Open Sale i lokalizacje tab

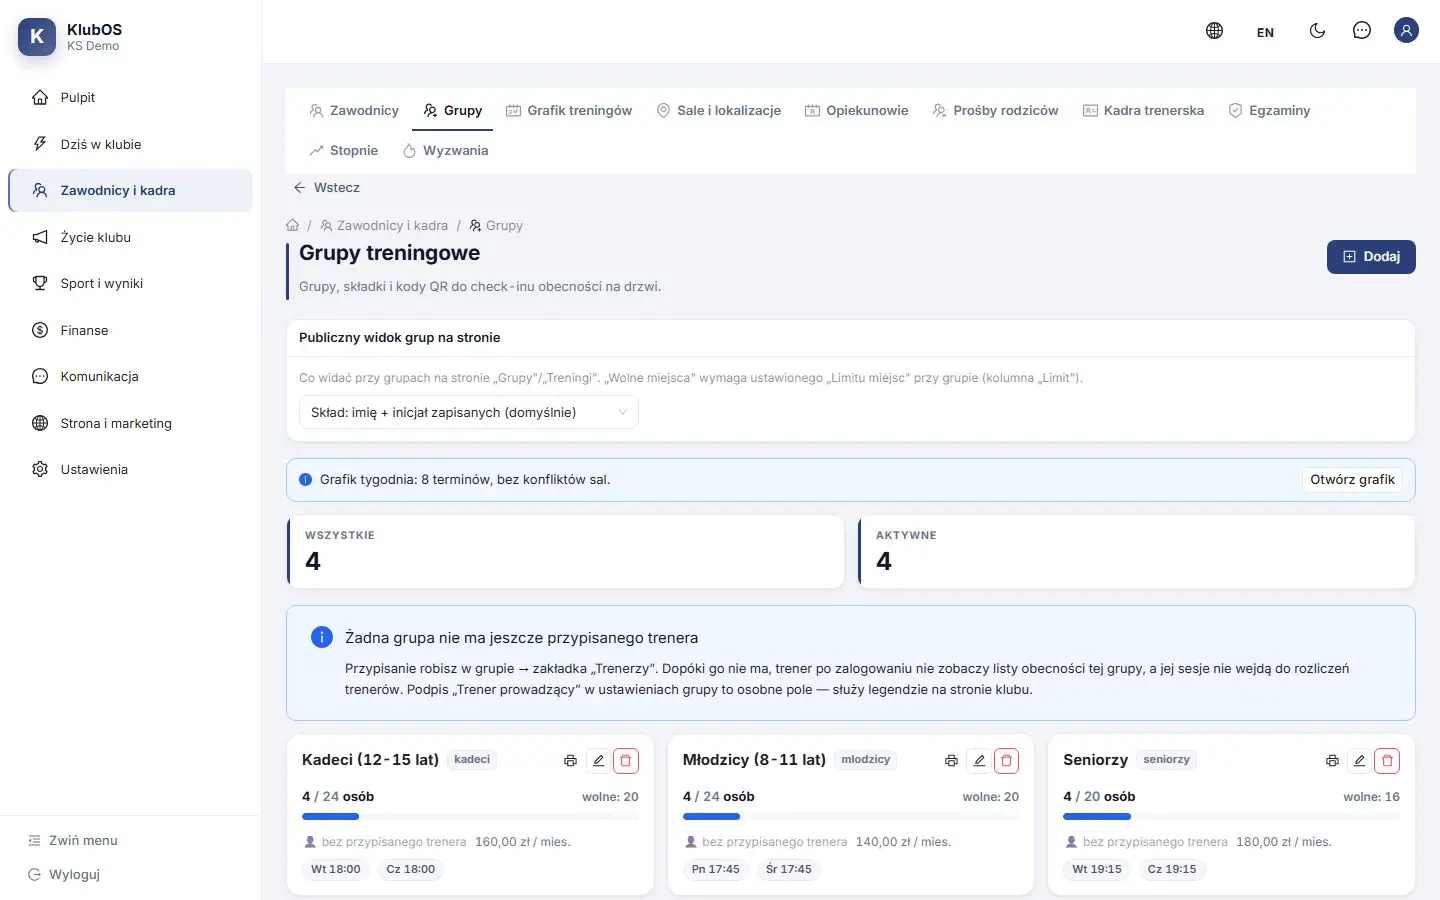pos(719,111)
